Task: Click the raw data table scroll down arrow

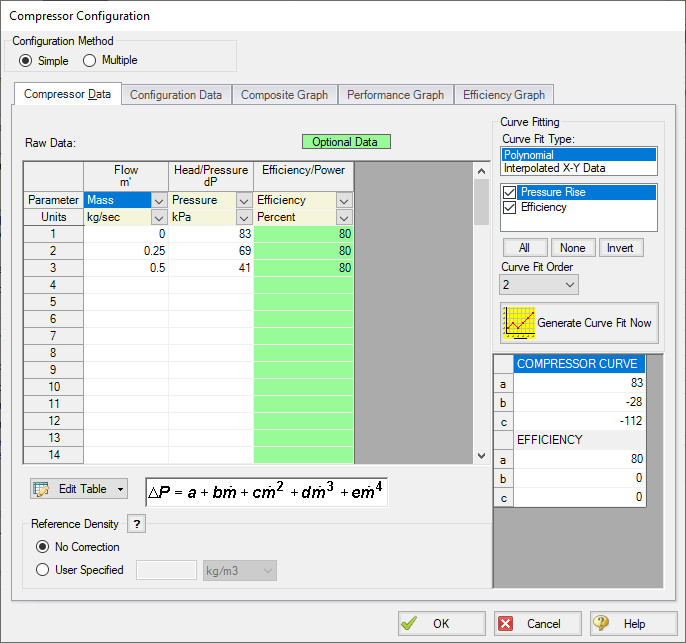Action: (482, 456)
